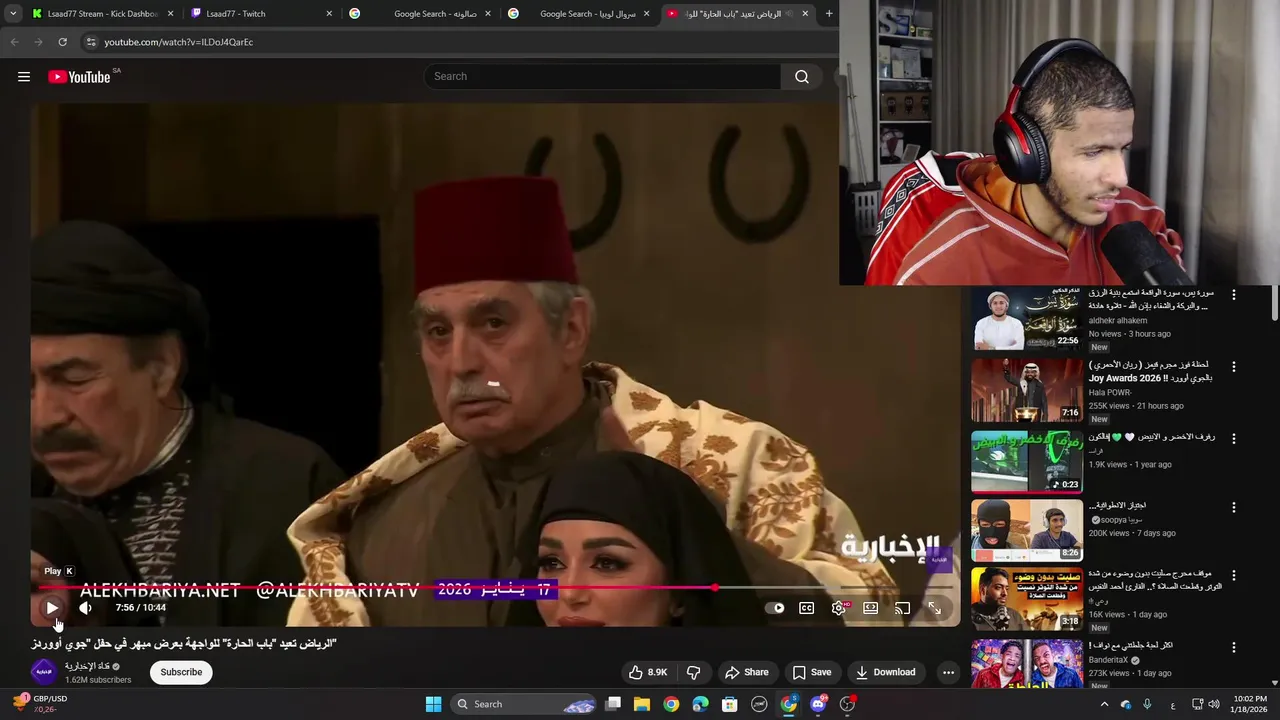Image resolution: width=1280 pixels, height=720 pixels.
Task: Like the video (8.9K thumbs up)
Action: (648, 672)
